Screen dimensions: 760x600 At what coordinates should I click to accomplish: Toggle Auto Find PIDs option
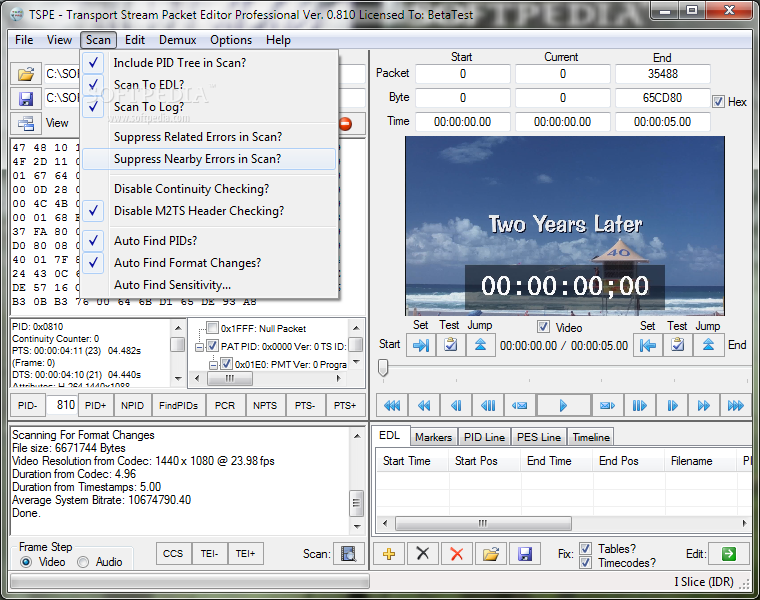point(209,240)
